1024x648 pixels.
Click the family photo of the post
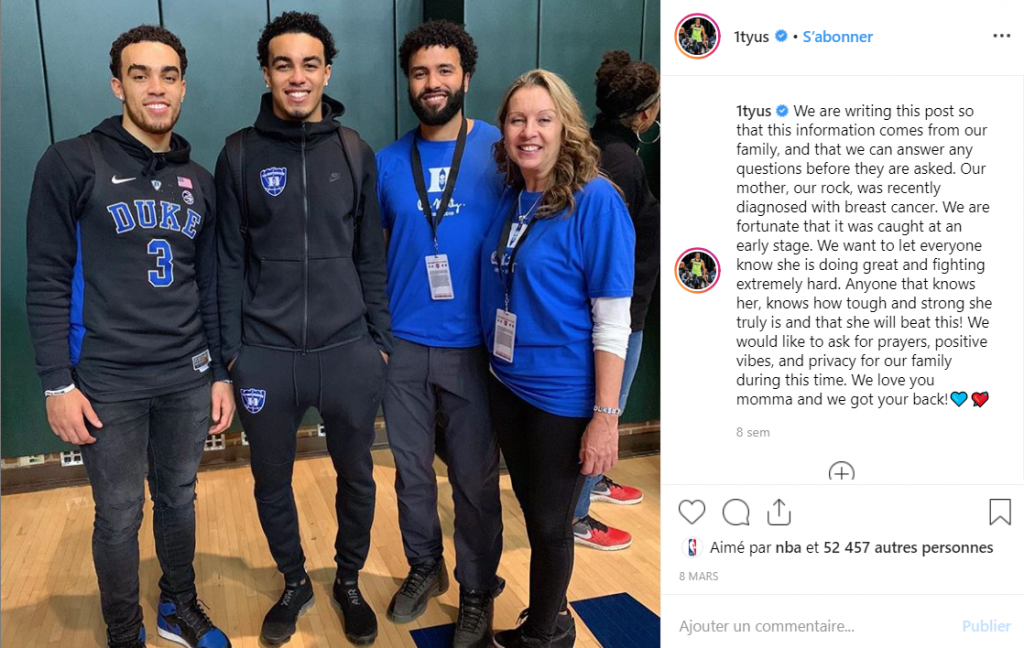pos(330,324)
